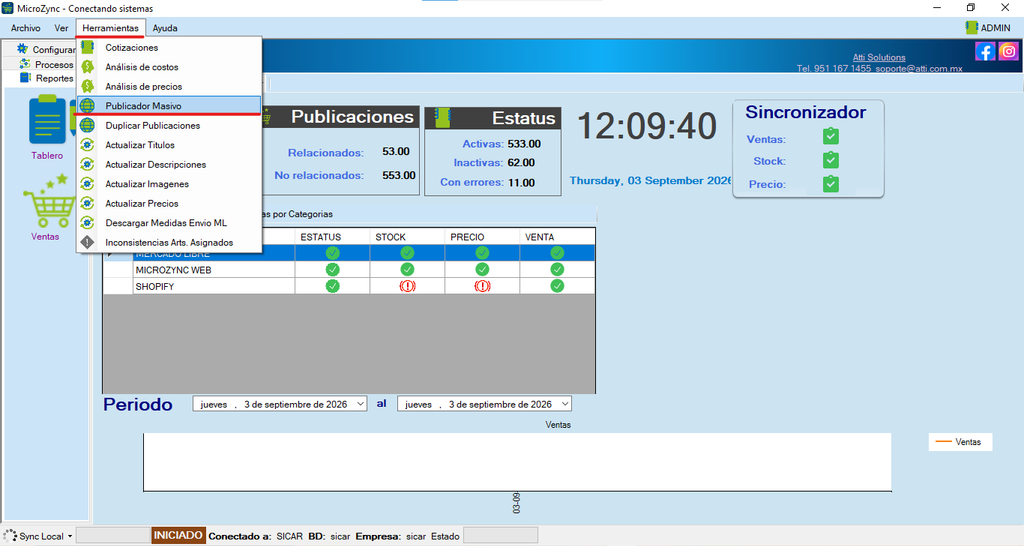Click the Inconsistencias warning diamond icon
The width and height of the screenshot is (1024, 546).
click(x=88, y=242)
